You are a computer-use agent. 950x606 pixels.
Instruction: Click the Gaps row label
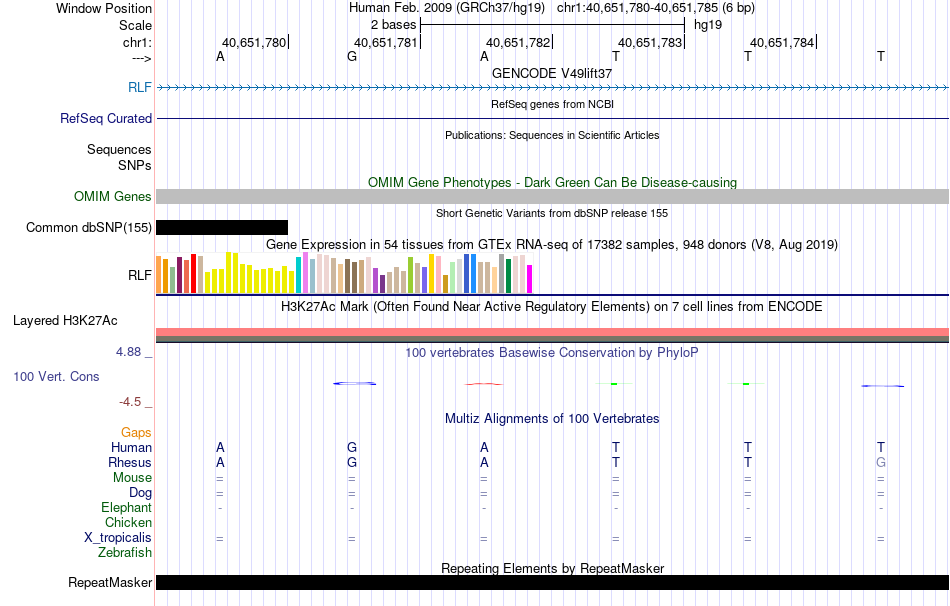(x=136, y=432)
